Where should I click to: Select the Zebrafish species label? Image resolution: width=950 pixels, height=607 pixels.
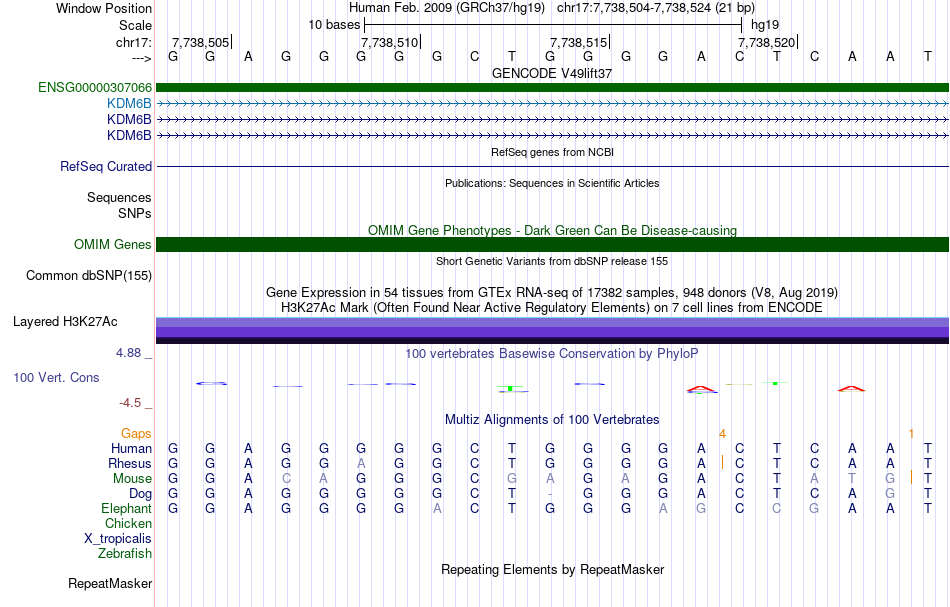coord(125,554)
